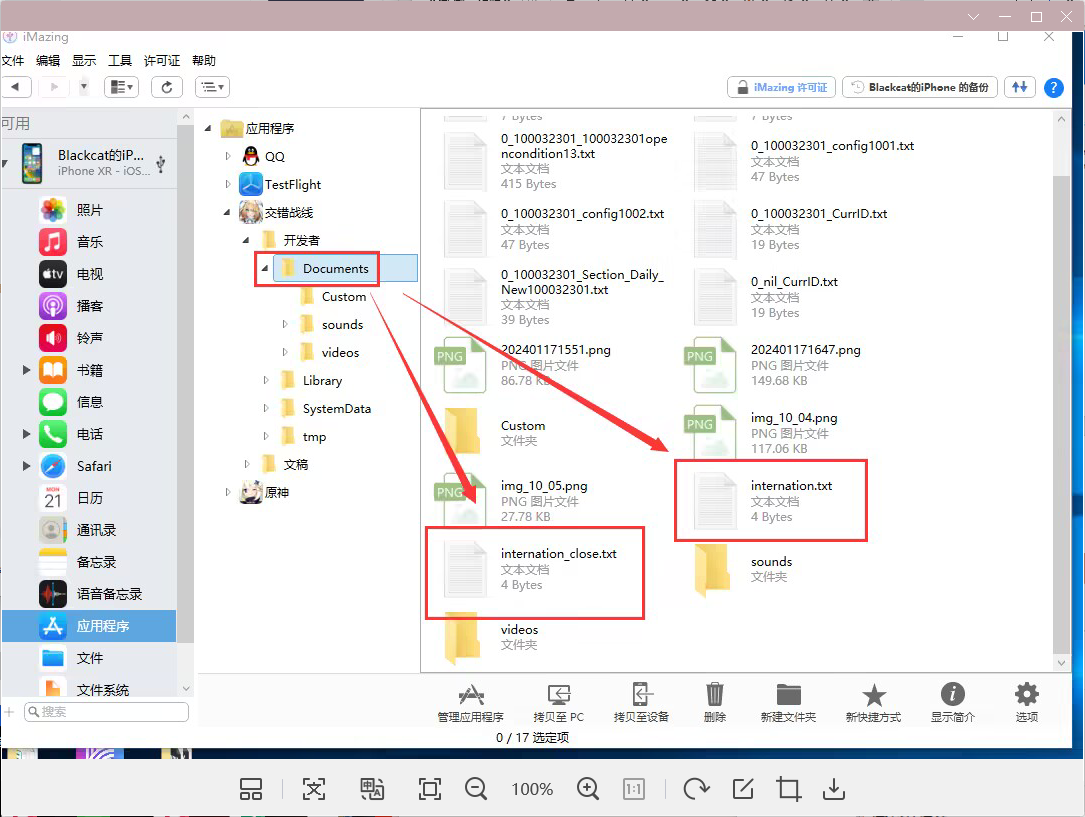Click Copy to Device (拷贝至设备)

(641, 703)
